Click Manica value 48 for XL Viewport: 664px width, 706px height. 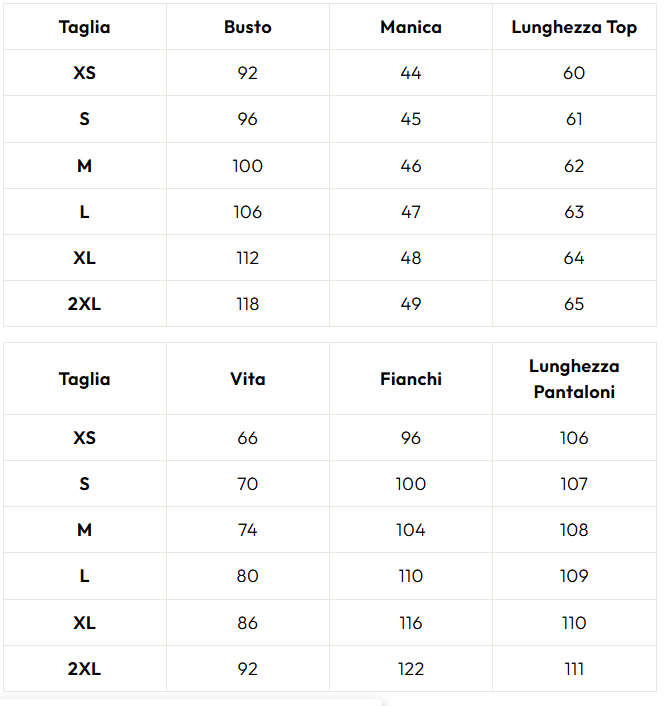pyautogui.click(x=411, y=258)
